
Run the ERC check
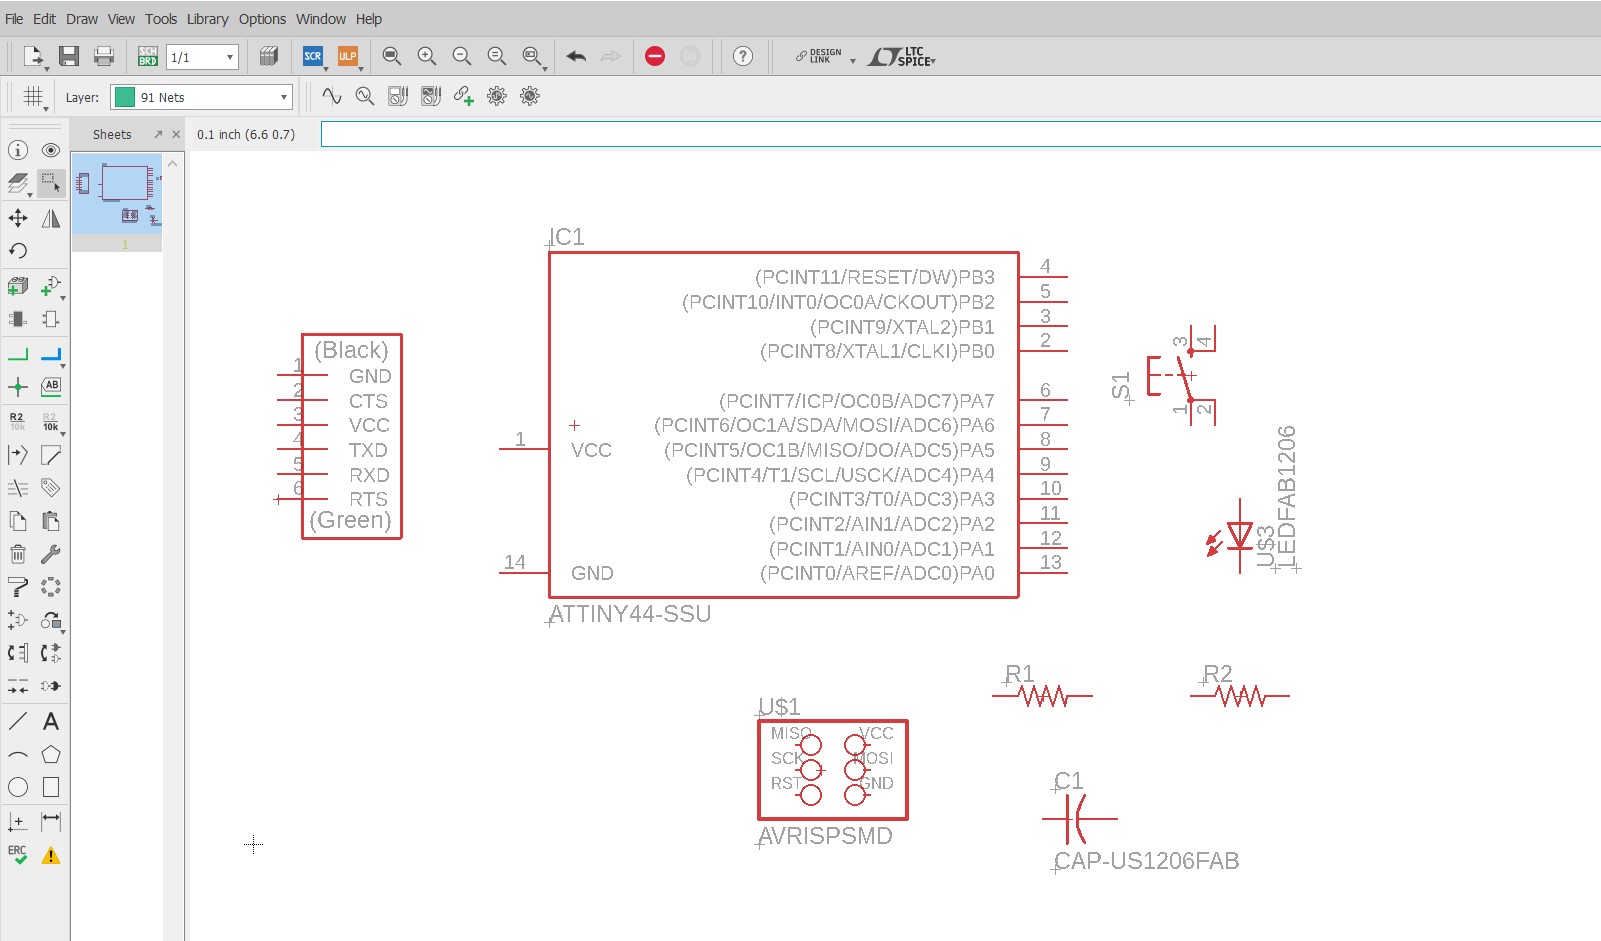[18, 855]
